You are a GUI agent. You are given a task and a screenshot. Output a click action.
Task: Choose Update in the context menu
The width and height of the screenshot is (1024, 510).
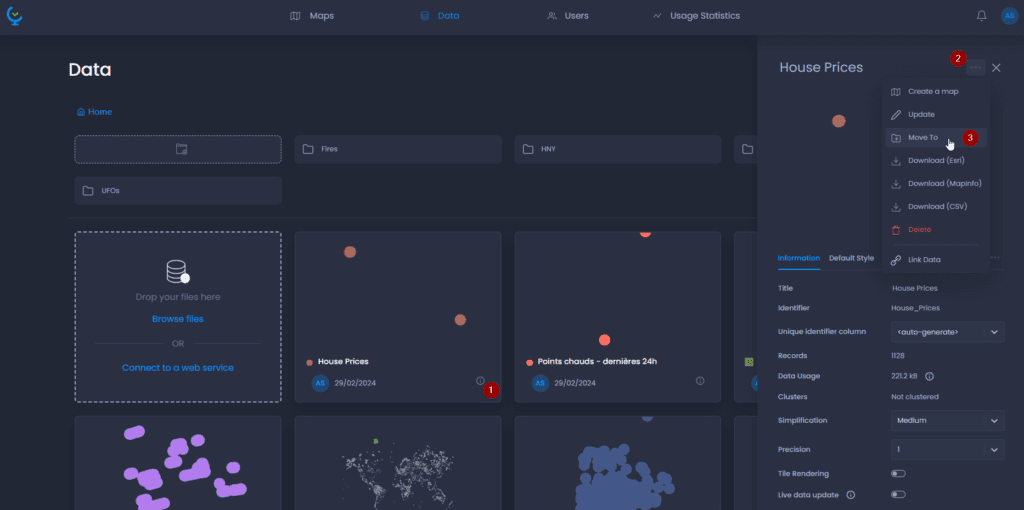coord(935,114)
